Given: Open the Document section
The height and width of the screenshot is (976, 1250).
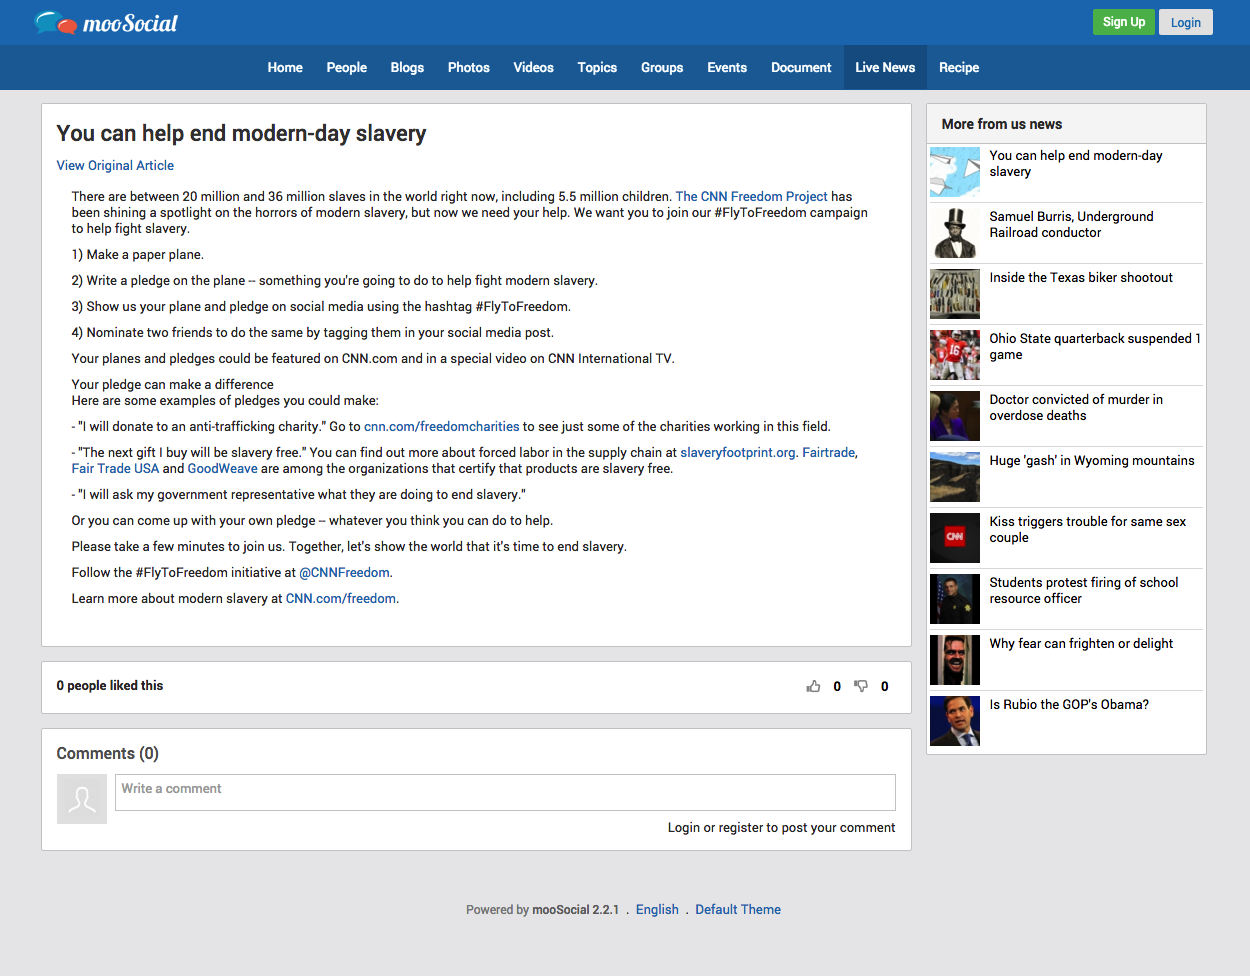Looking at the screenshot, I should pyautogui.click(x=801, y=67).
